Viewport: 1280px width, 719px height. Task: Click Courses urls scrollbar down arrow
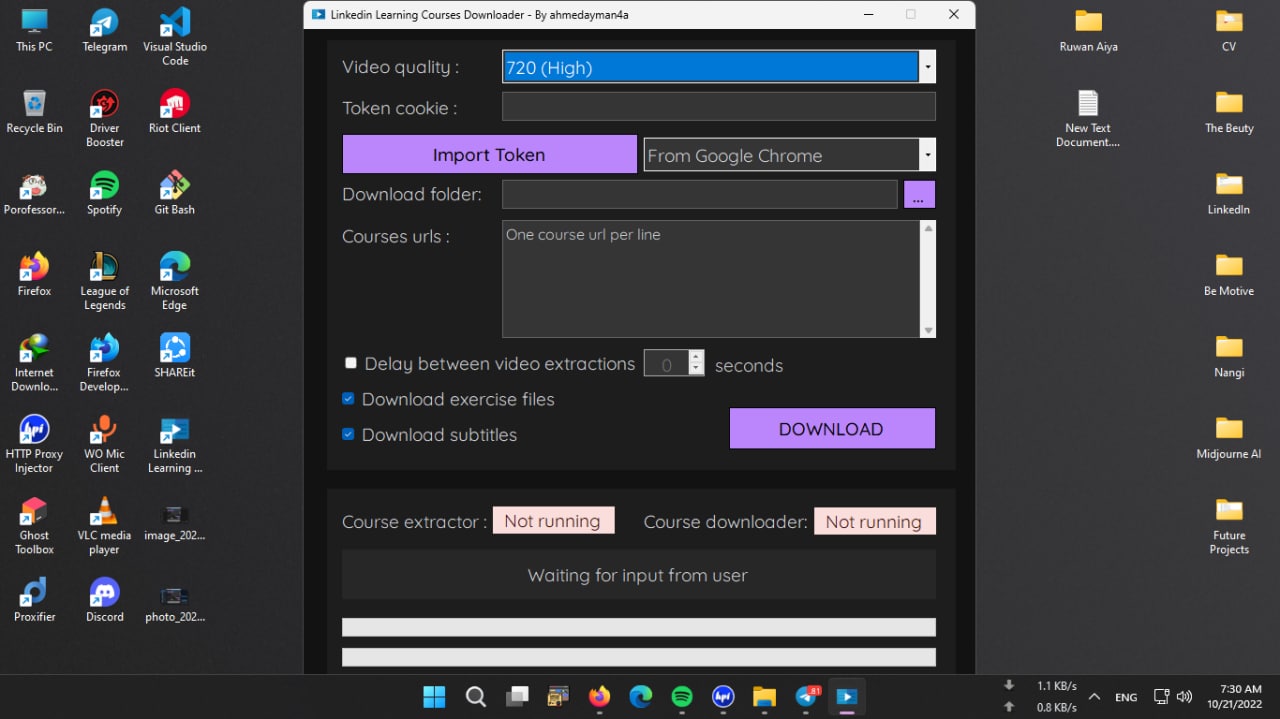[x=928, y=330]
